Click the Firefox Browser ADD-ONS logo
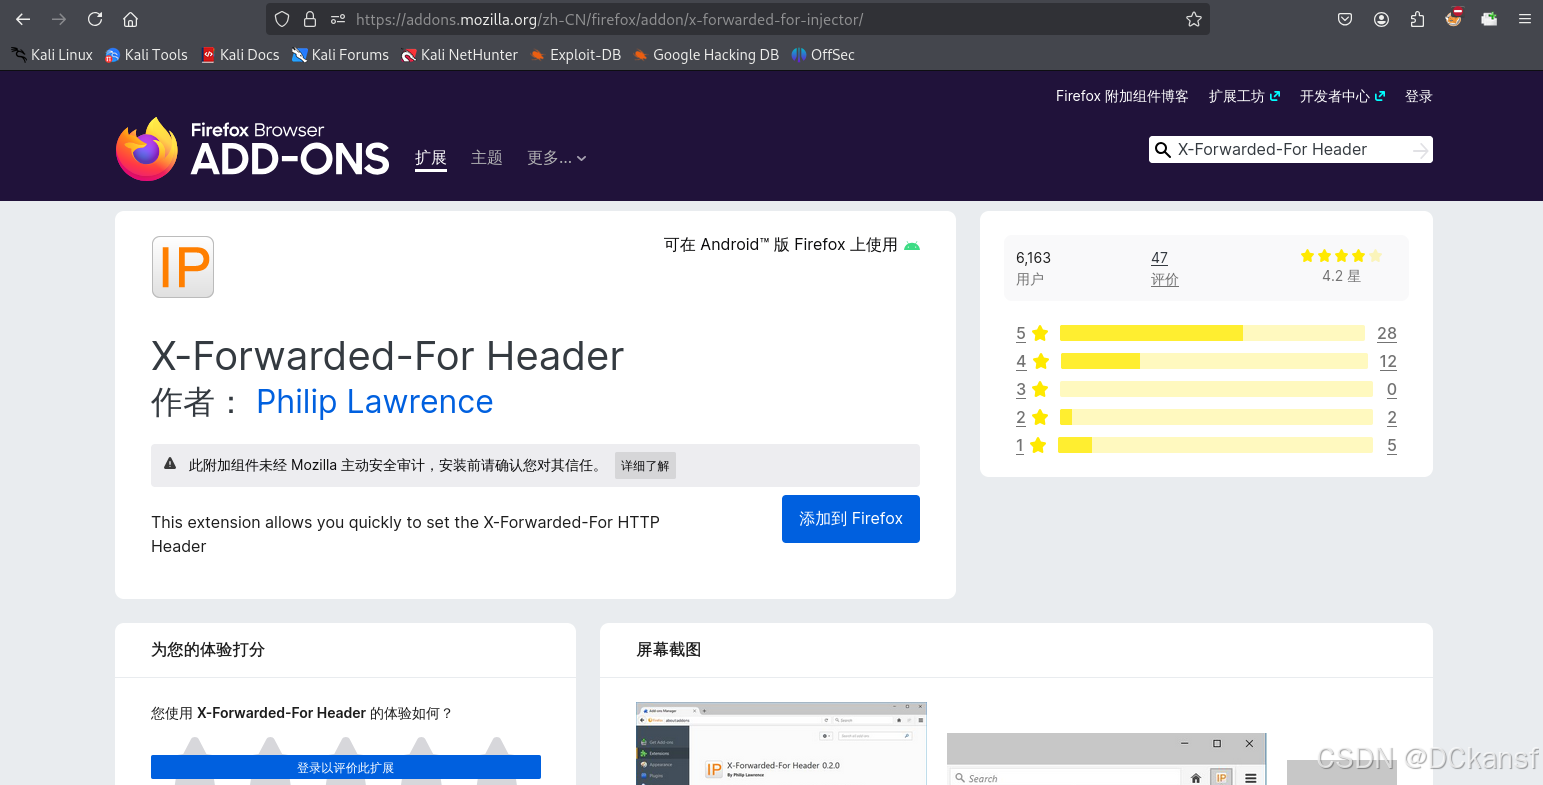 [252, 150]
